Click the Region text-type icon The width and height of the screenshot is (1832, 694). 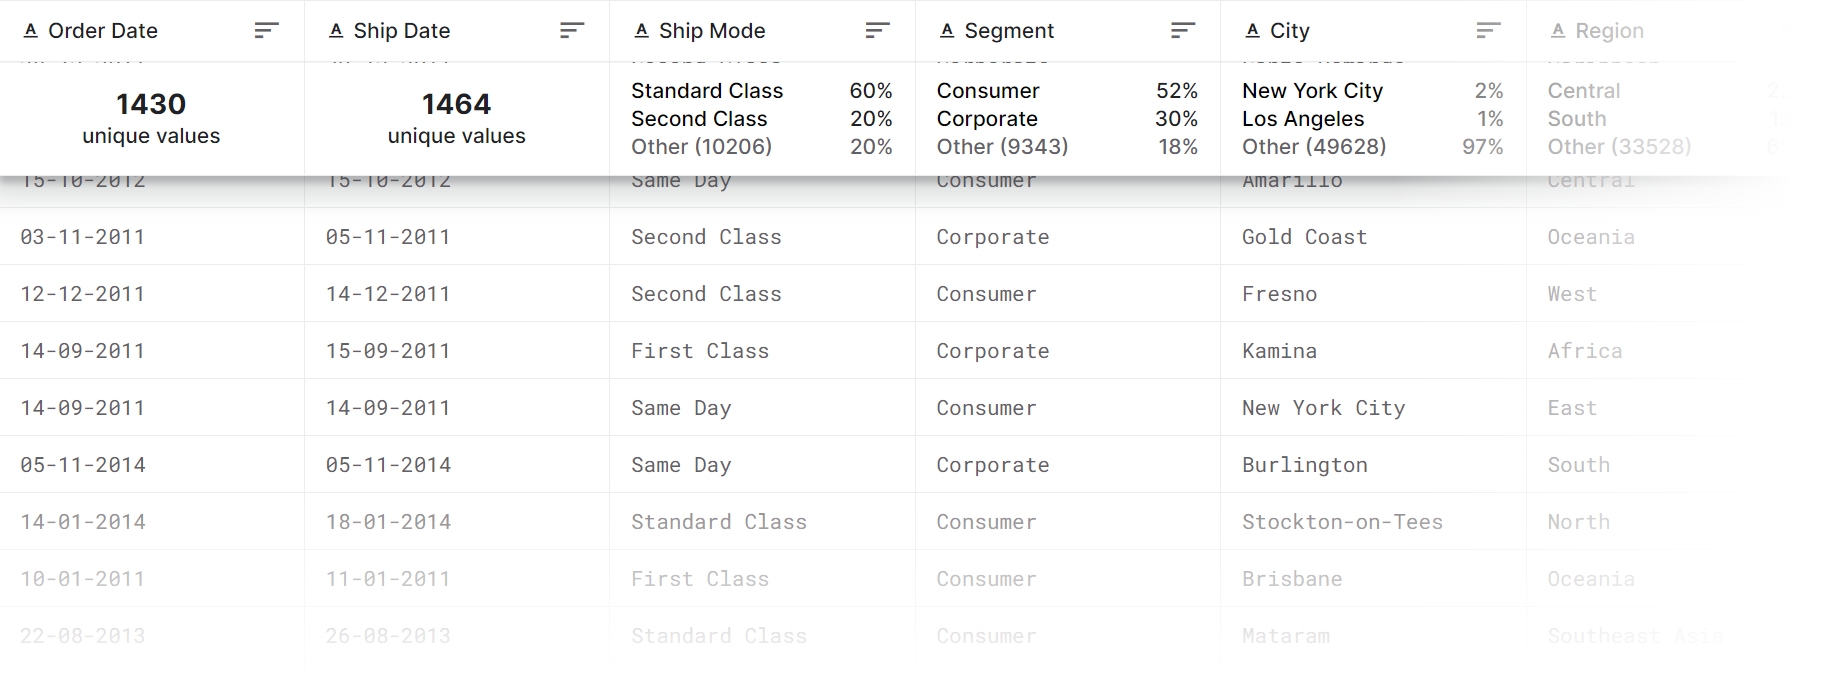click(1558, 31)
